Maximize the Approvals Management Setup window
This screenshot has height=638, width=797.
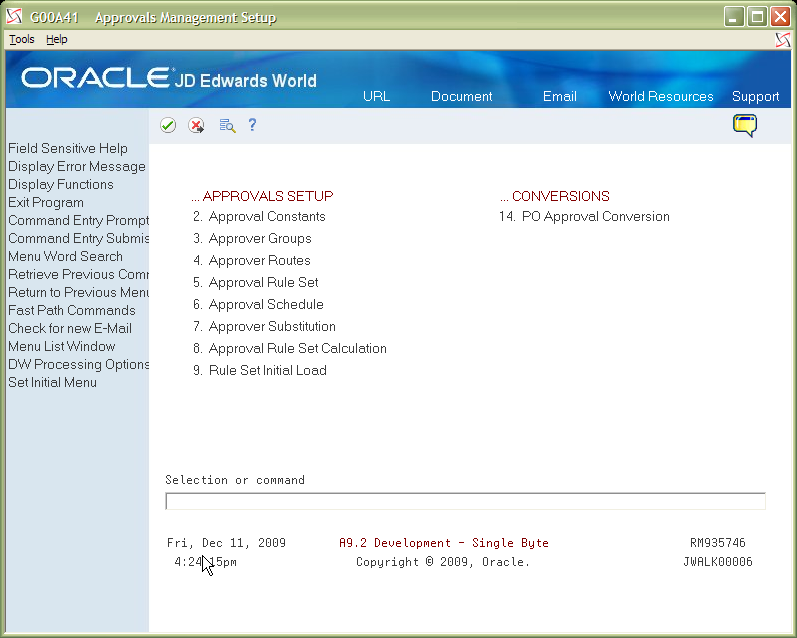(757, 17)
